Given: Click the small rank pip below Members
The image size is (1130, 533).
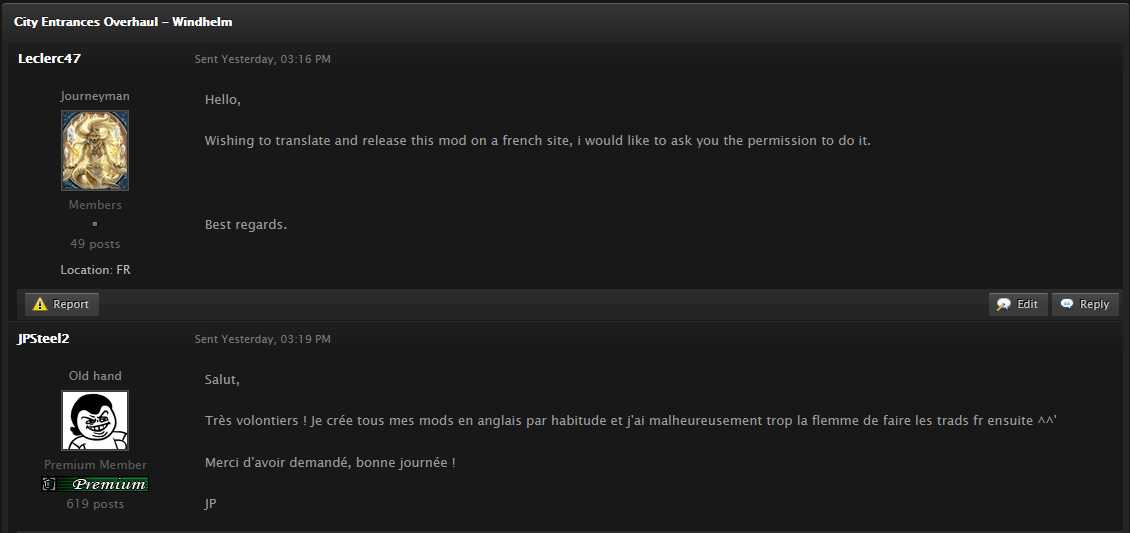Looking at the screenshot, I should pyautogui.click(x=95, y=224).
